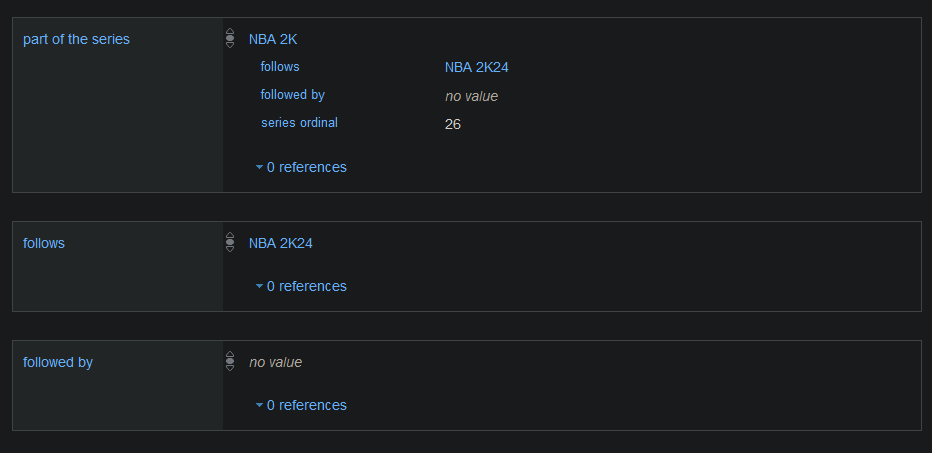The image size is (932, 453).
Task: Click the series ordinal value 26
Action: pos(453,124)
